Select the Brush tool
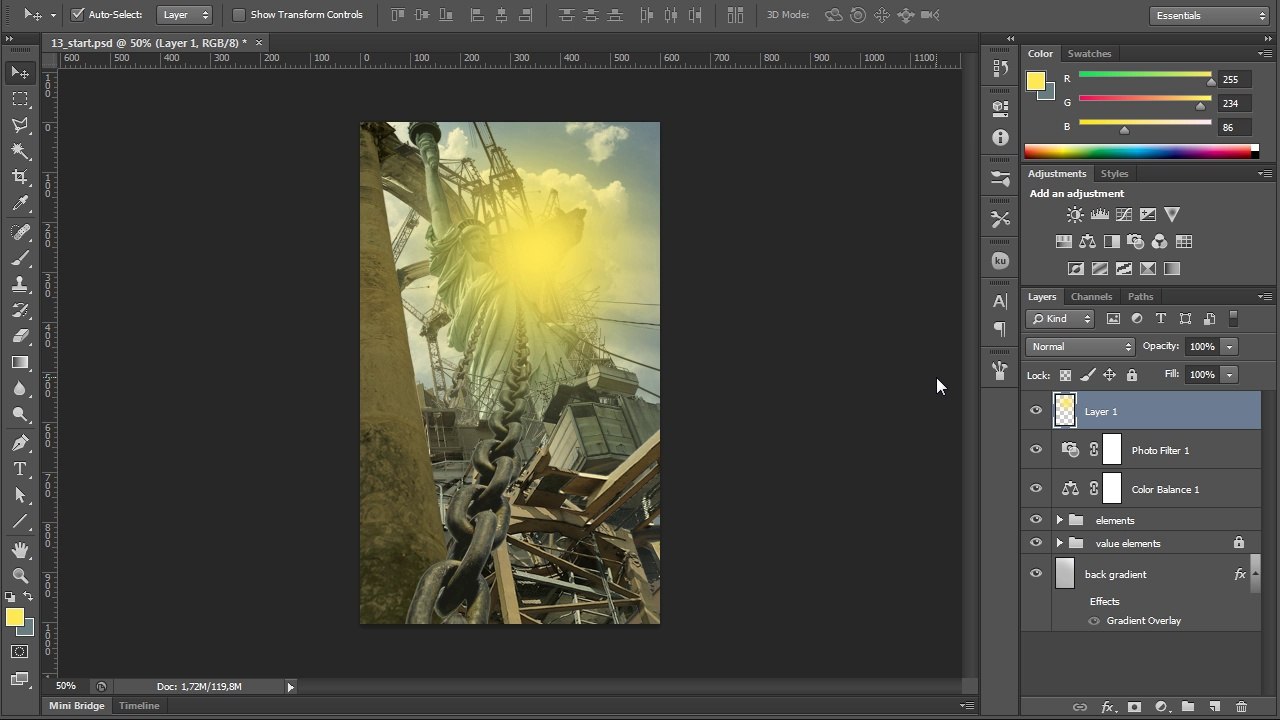Image resolution: width=1280 pixels, height=720 pixels. (x=20, y=258)
